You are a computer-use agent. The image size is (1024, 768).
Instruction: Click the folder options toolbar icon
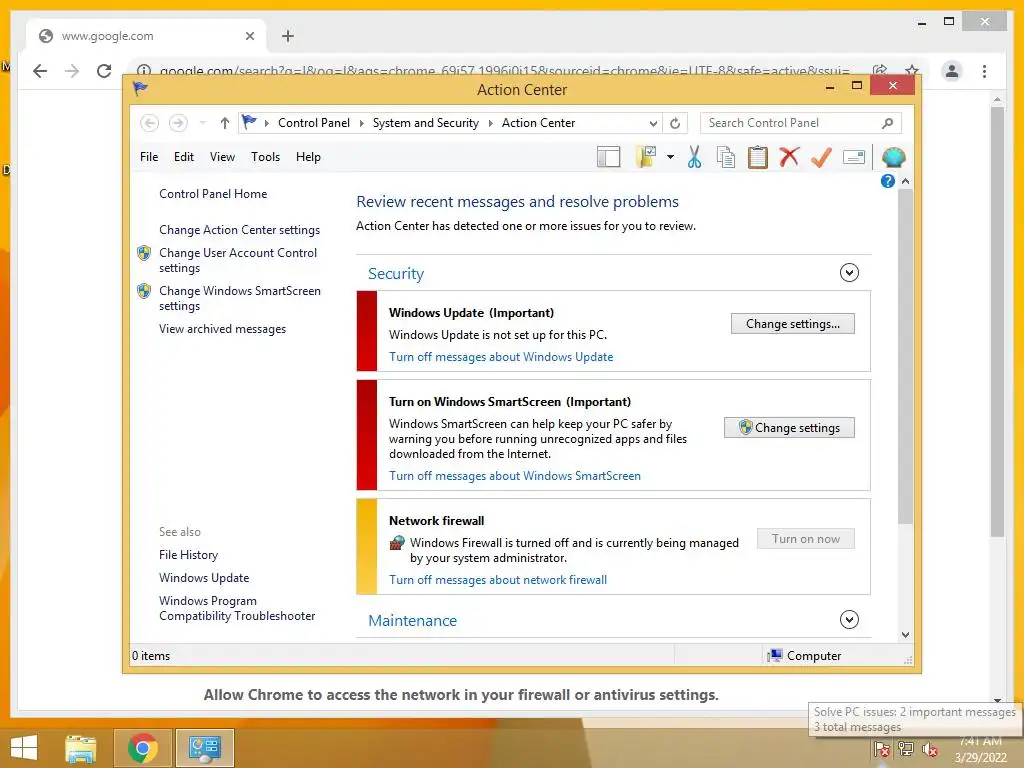tap(645, 157)
